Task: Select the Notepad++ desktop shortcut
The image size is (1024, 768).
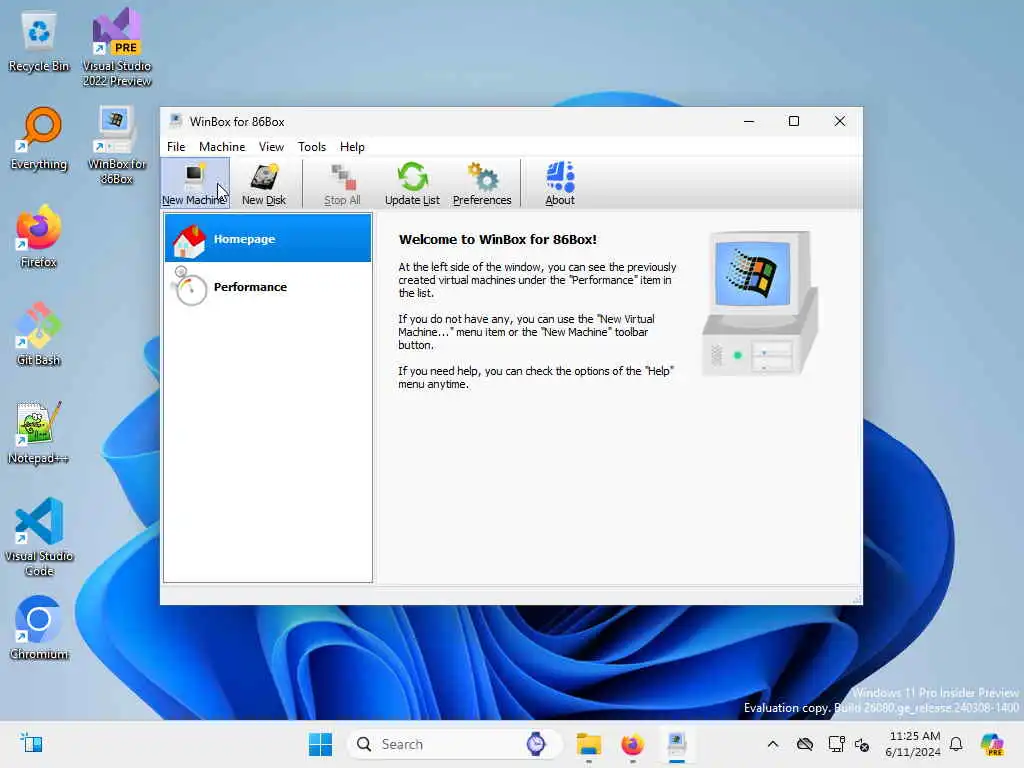Action: tap(39, 433)
